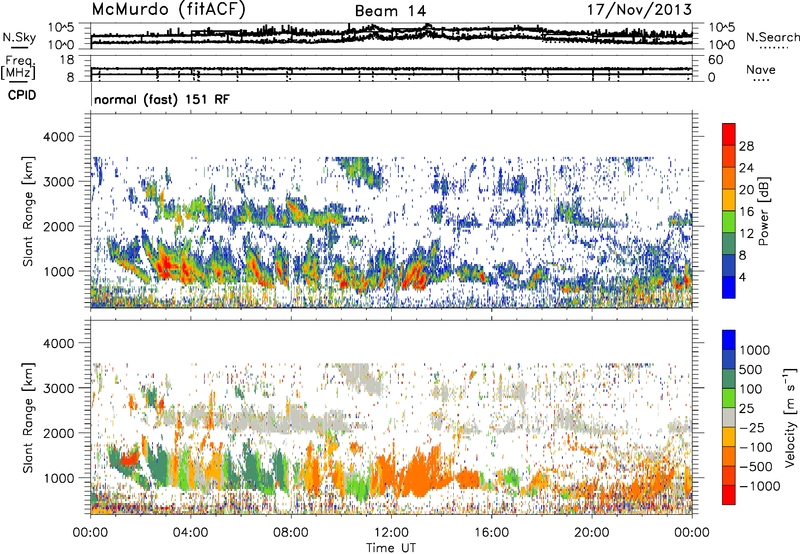The image size is (800, 554).
Task: Click the '-500' label on Velocity colorbar
Action: [x=756, y=467]
